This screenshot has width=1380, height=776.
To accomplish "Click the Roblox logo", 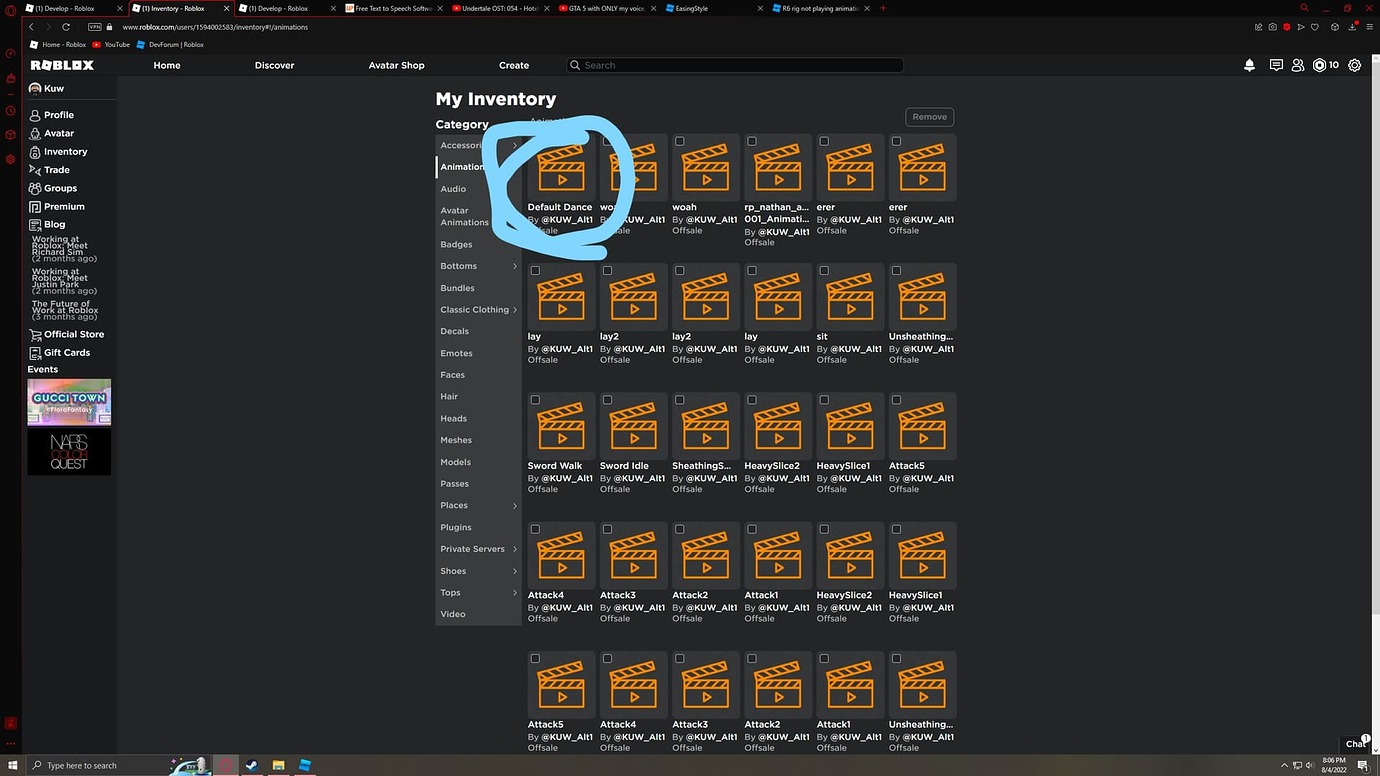I will click(62, 65).
